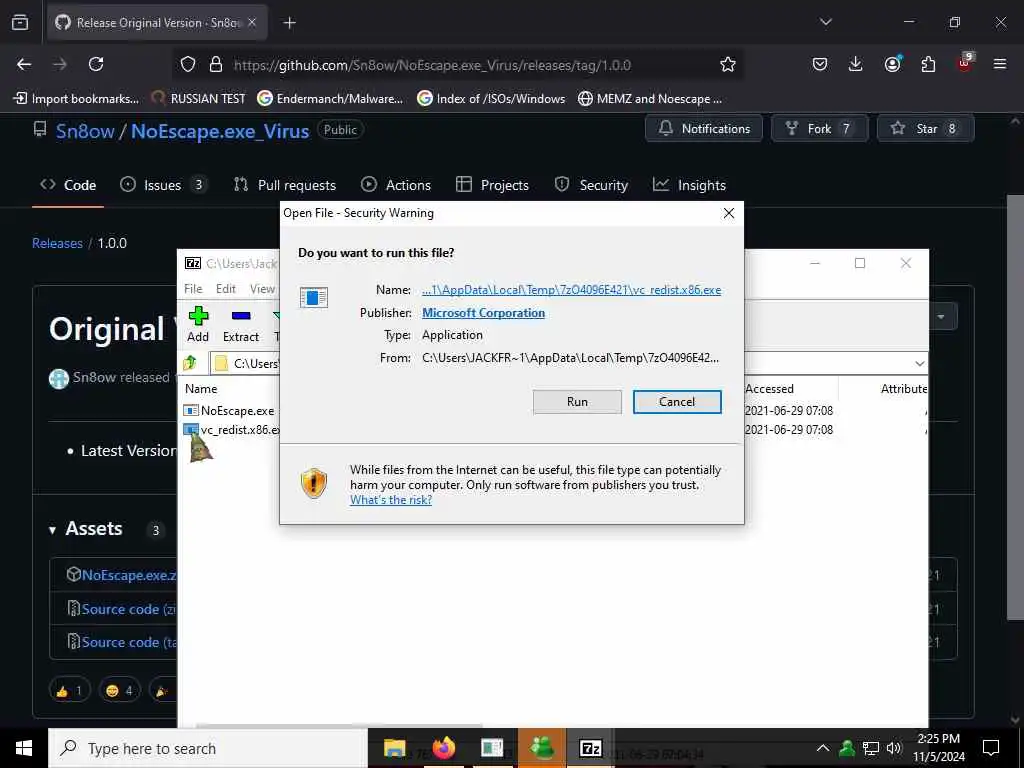The width and height of the screenshot is (1024, 768).
Task: Open the Security tab on GitHub
Action: click(x=591, y=185)
